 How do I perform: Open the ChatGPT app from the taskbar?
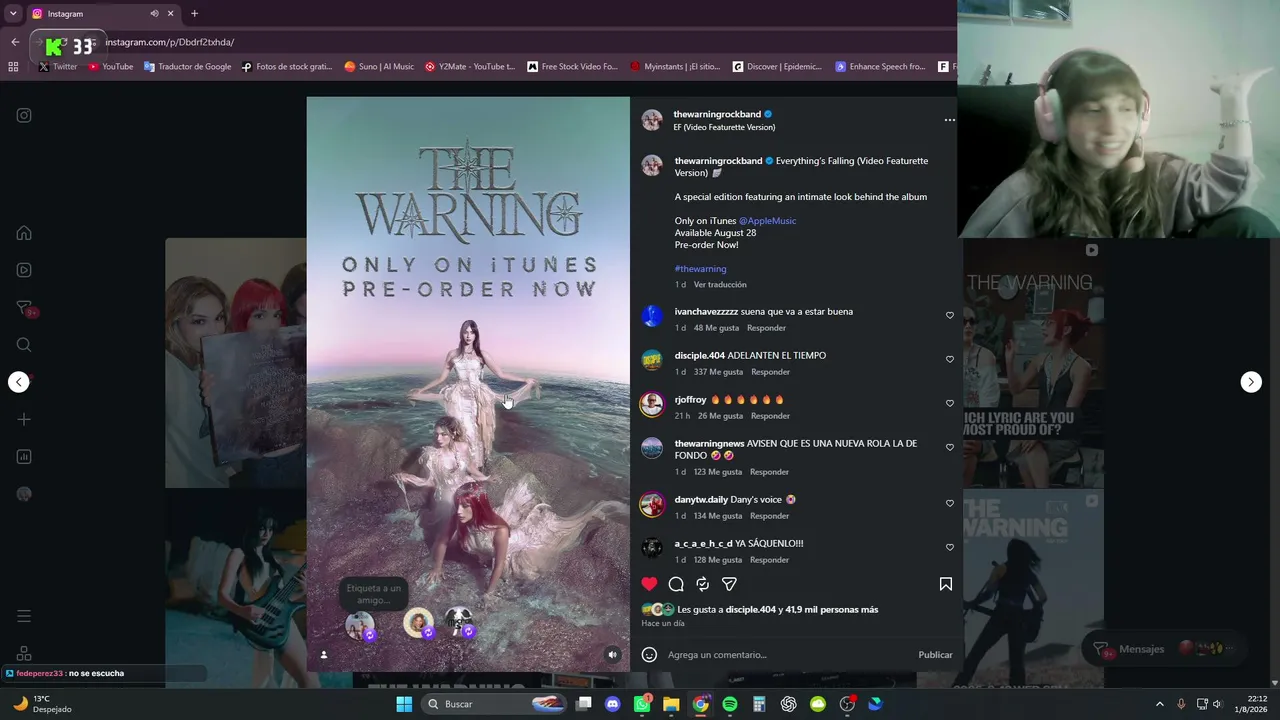click(x=789, y=704)
